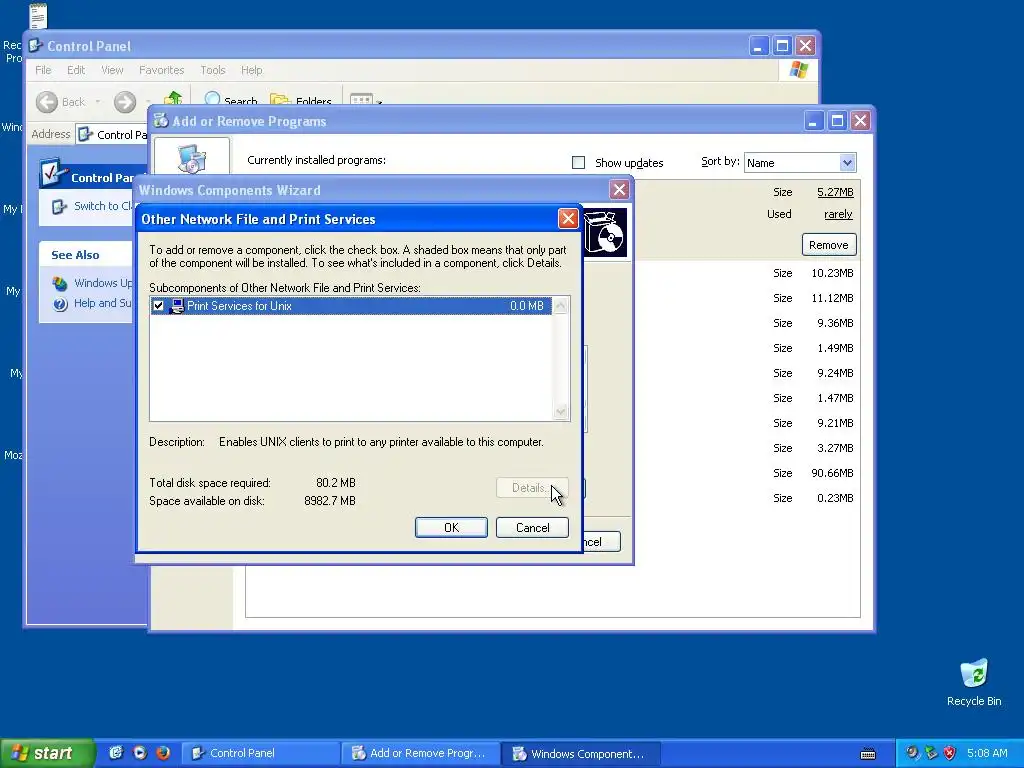Select the 0.23MB program size row

coord(813,498)
